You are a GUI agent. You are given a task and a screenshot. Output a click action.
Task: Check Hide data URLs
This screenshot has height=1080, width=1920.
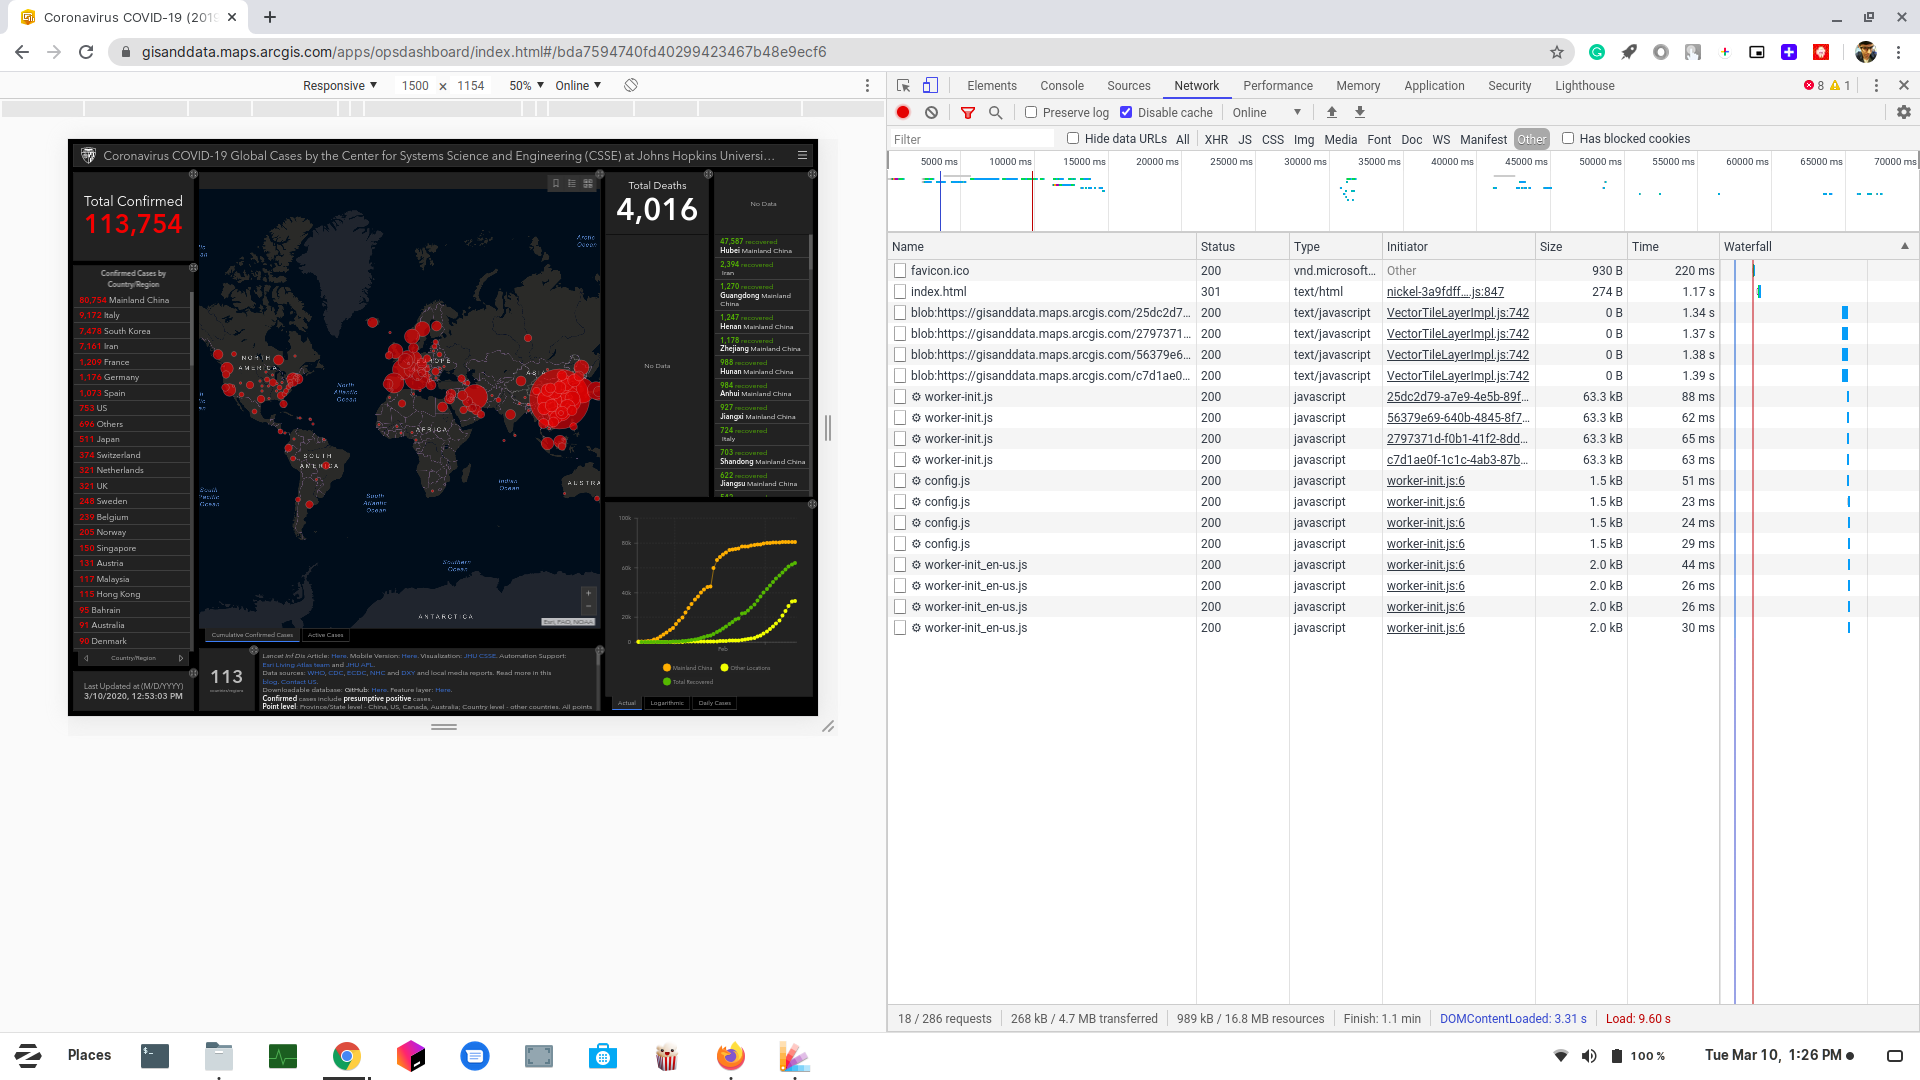(x=1073, y=139)
